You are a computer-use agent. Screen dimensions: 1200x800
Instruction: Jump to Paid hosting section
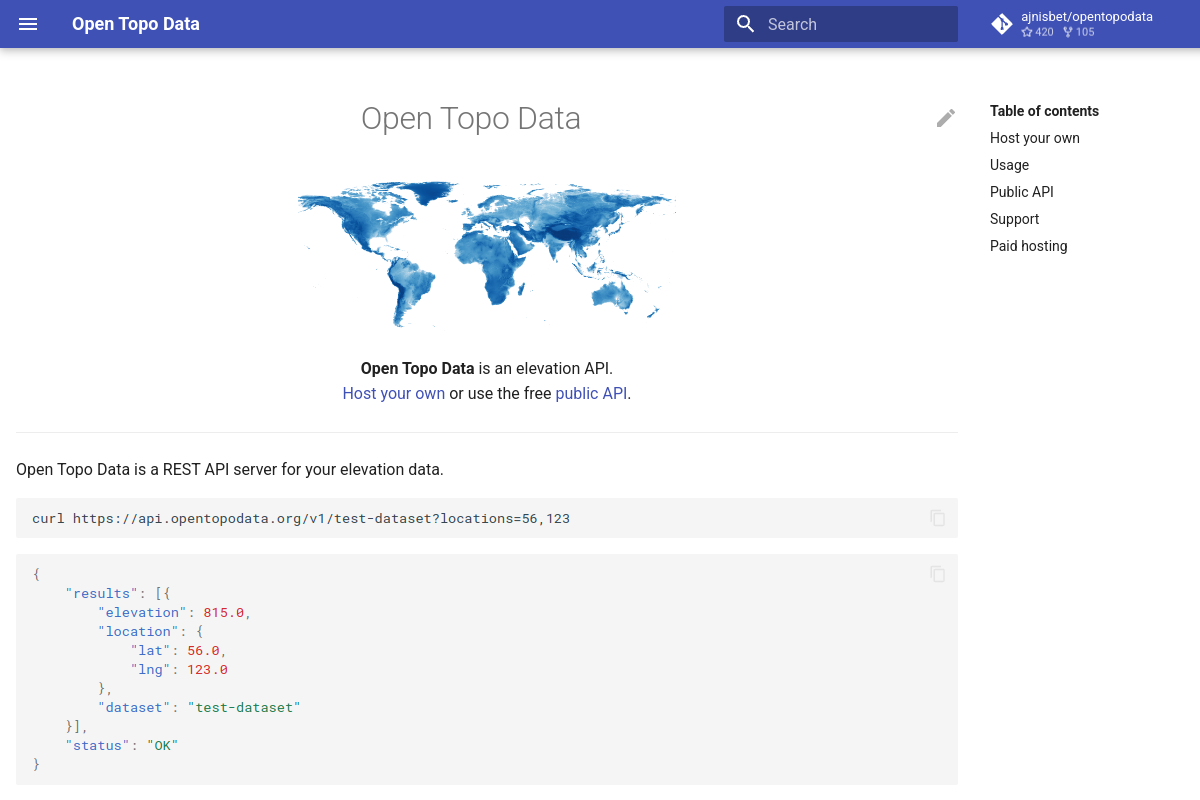(1029, 246)
